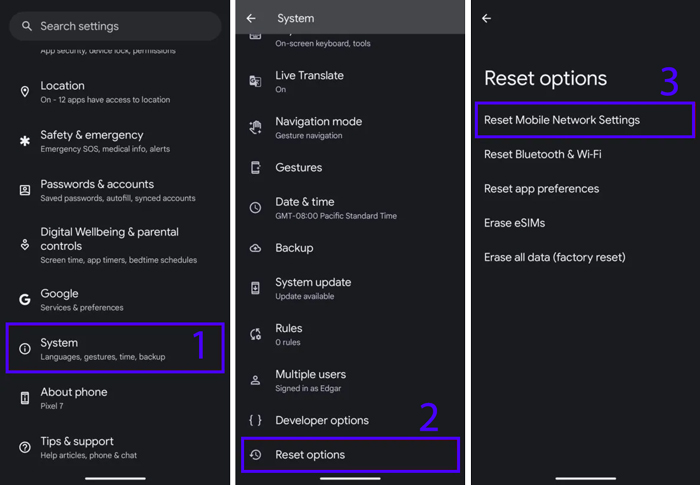Click the Date & time clock icon

(255, 208)
